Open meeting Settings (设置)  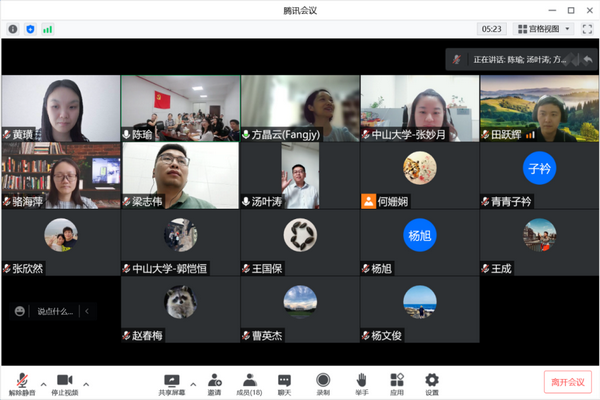pos(432,383)
